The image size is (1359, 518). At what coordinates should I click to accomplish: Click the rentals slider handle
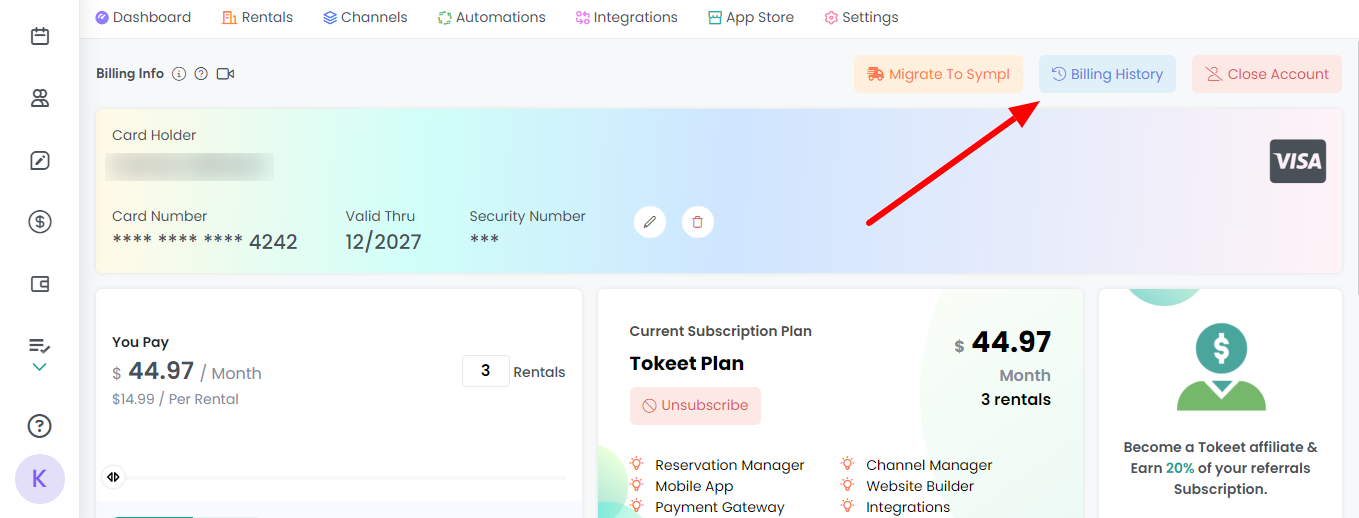(113, 477)
